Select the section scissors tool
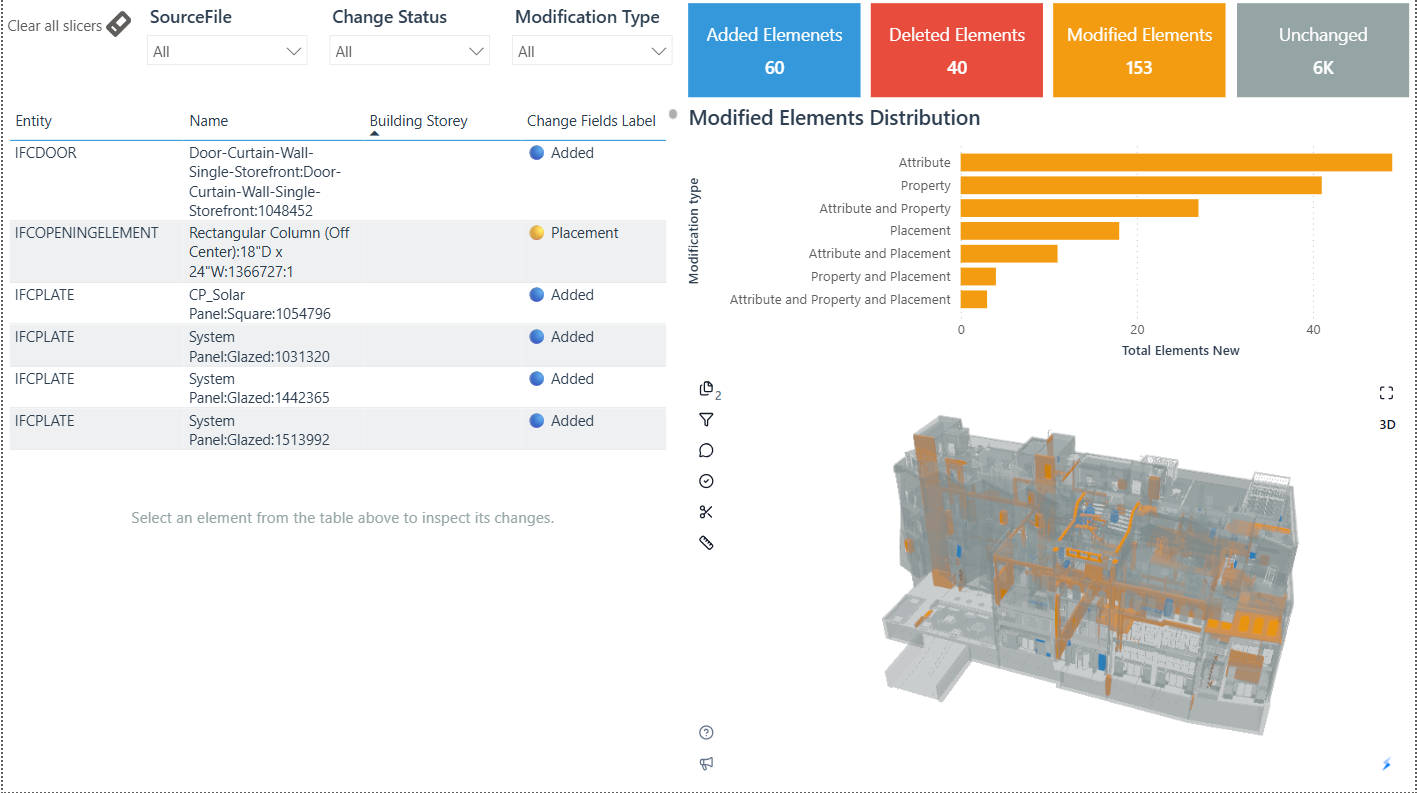Viewport: 1417px width, 793px height. click(706, 512)
